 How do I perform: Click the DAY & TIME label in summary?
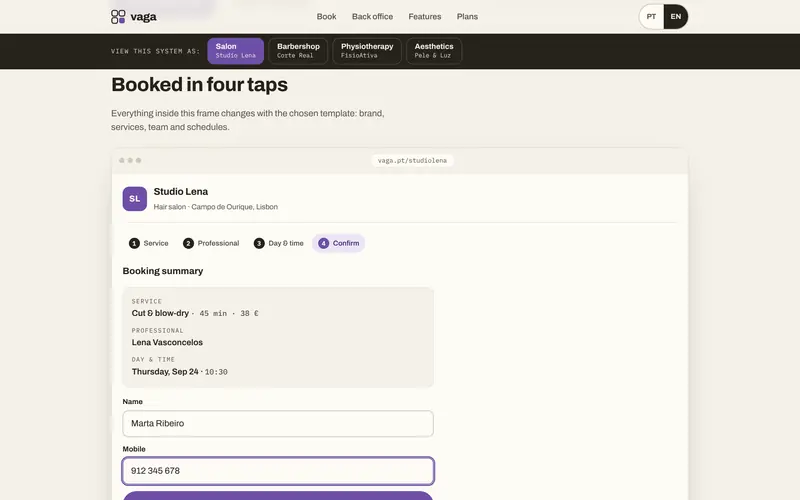(153, 360)
